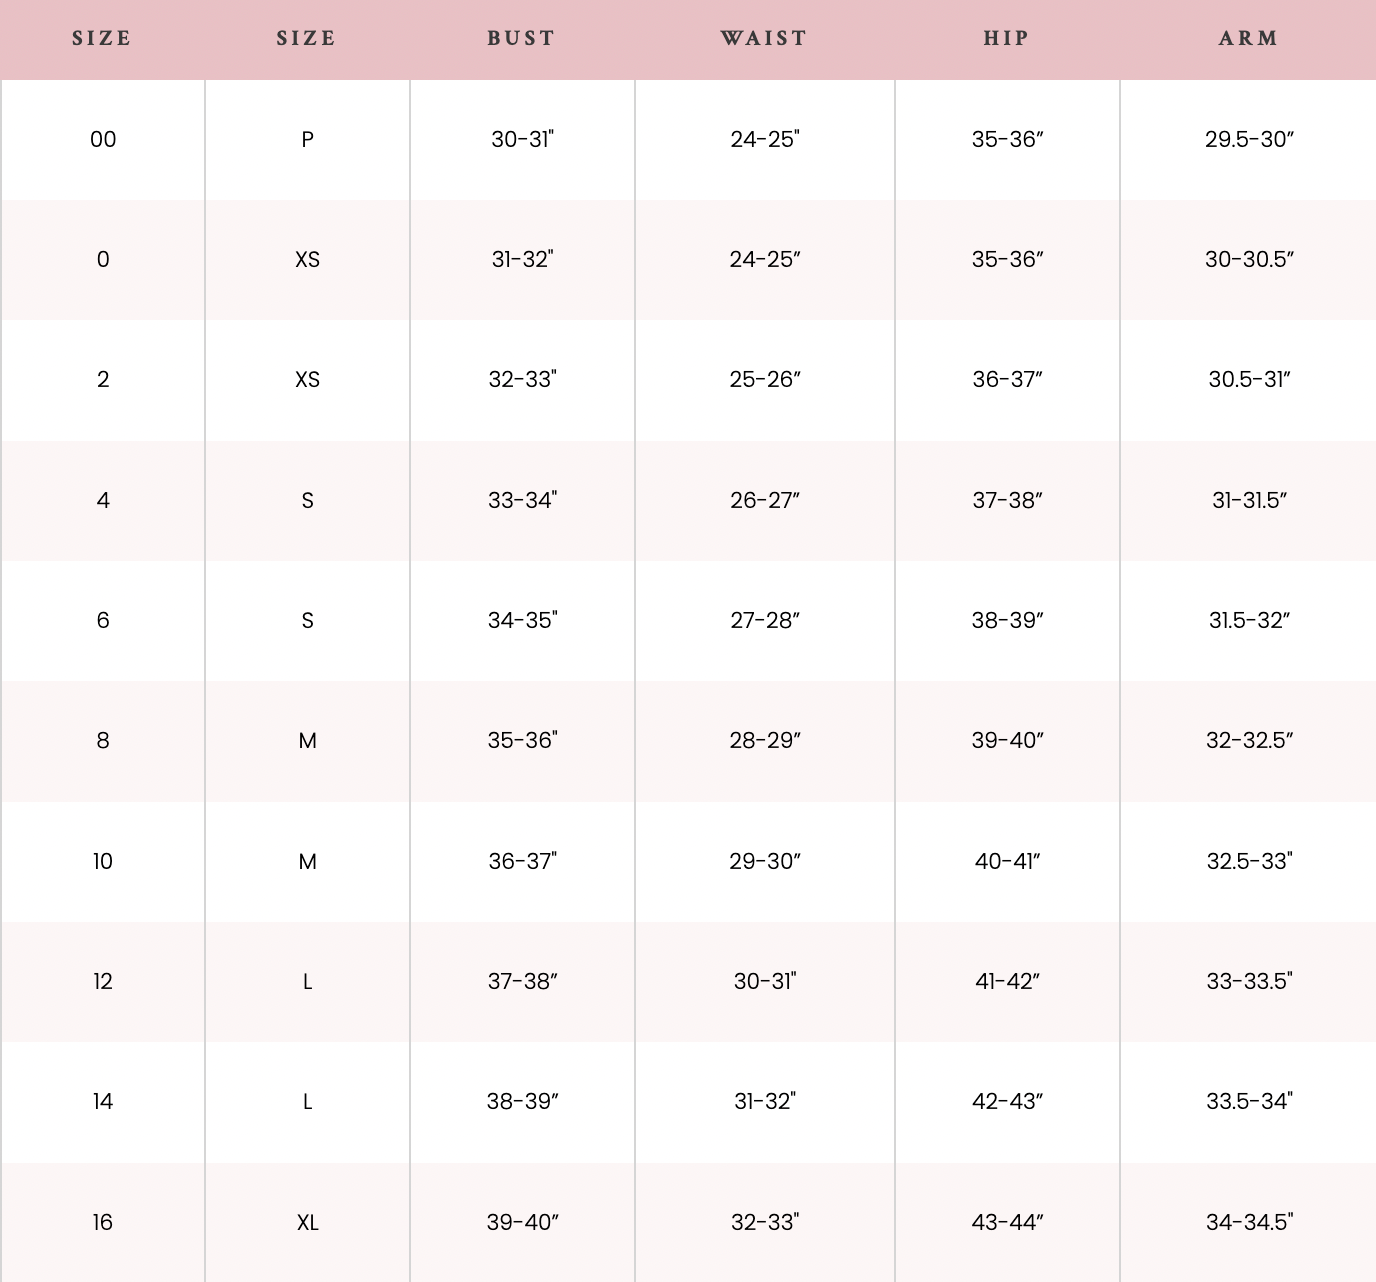Click the WAIST column header

tap(764, 38)
